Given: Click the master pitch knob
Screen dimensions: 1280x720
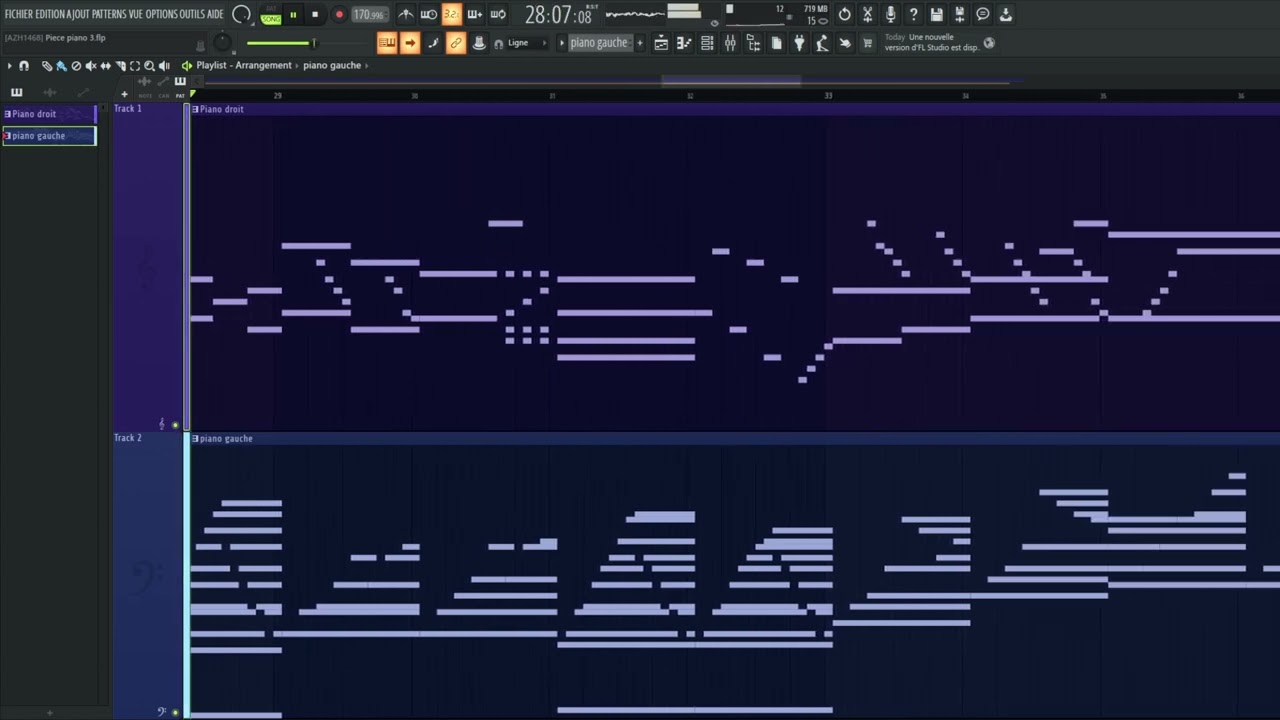Looking at the screenshot, I should [x=222, y=43].
